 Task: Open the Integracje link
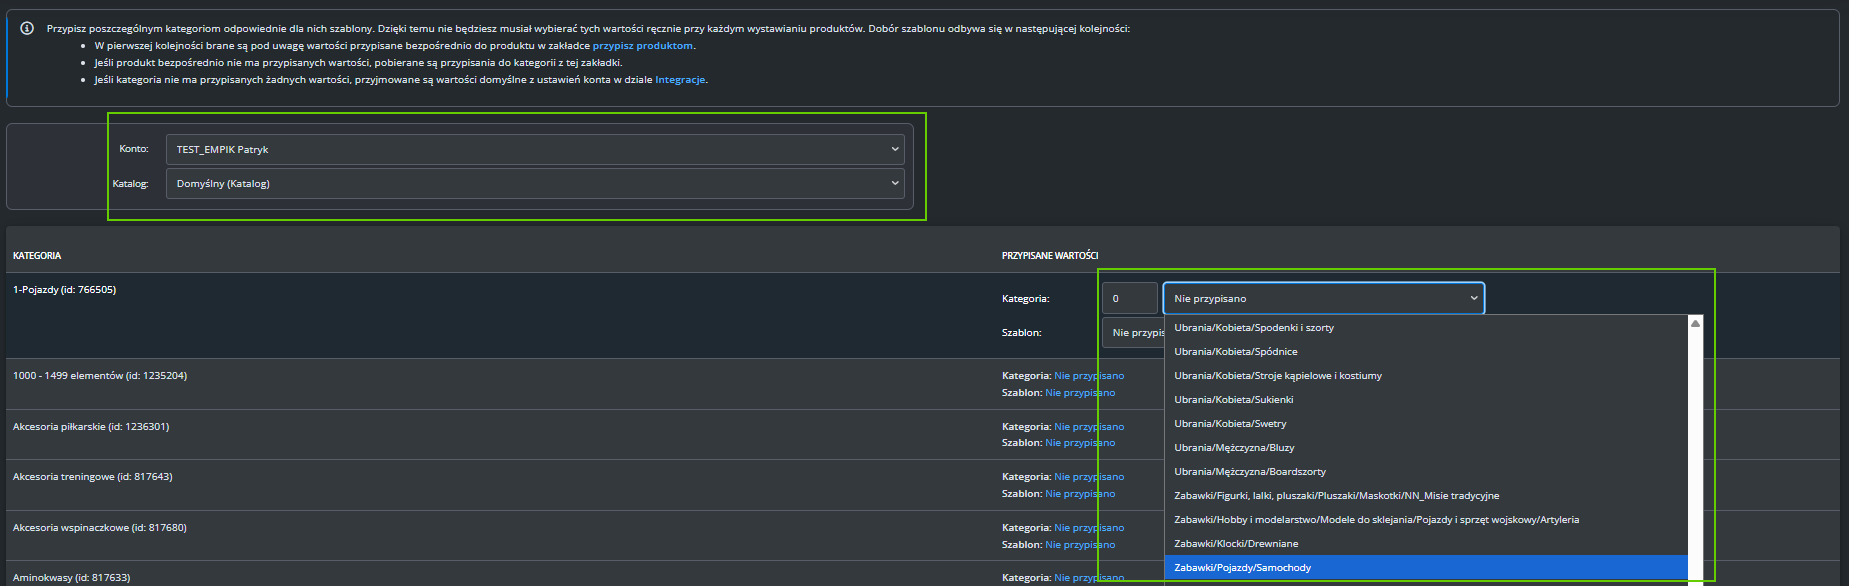point(680,79)
